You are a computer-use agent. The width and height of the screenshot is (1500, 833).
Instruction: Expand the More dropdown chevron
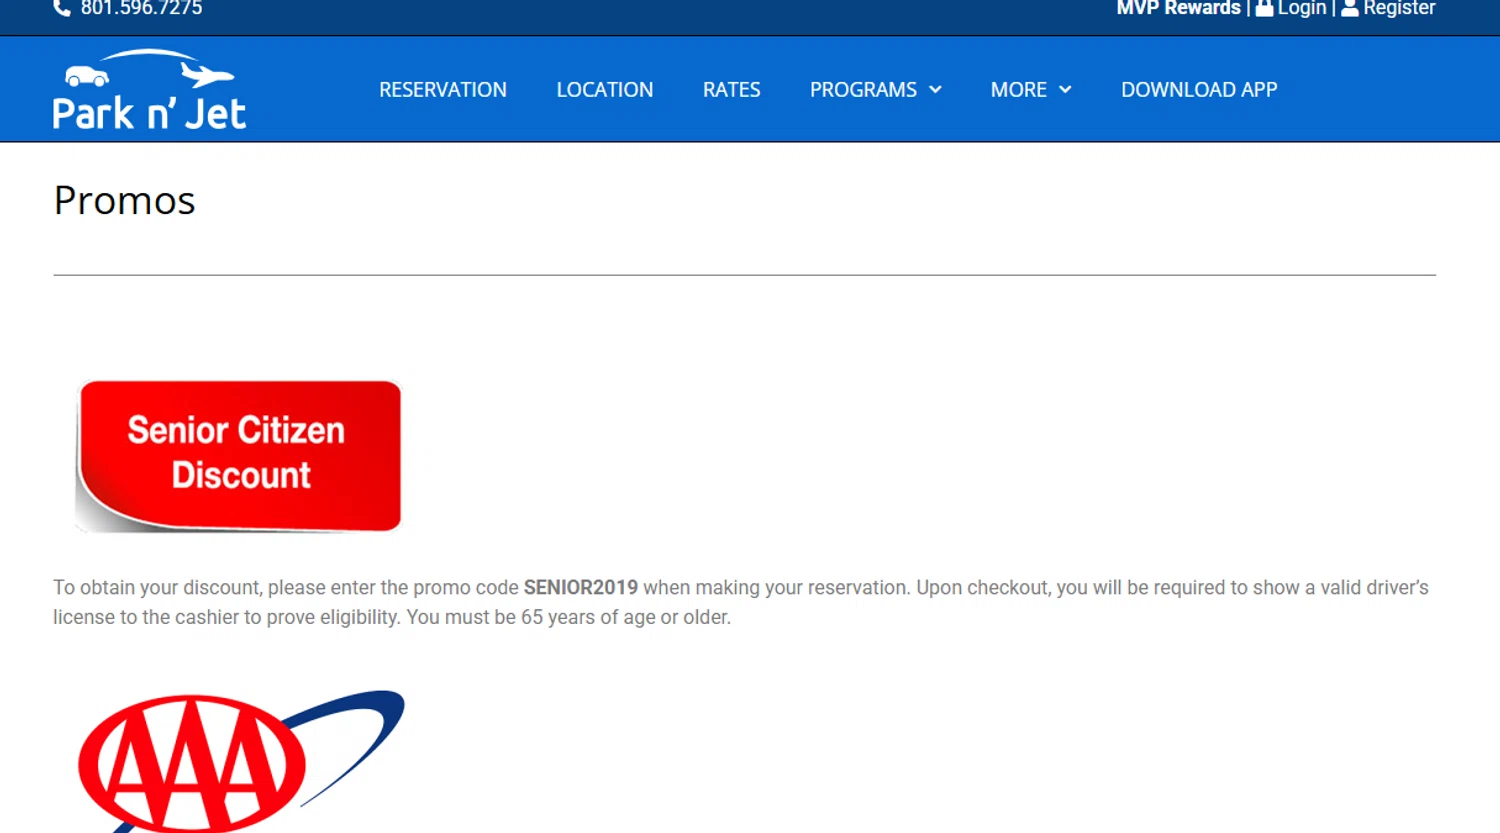coord(1065,90)
